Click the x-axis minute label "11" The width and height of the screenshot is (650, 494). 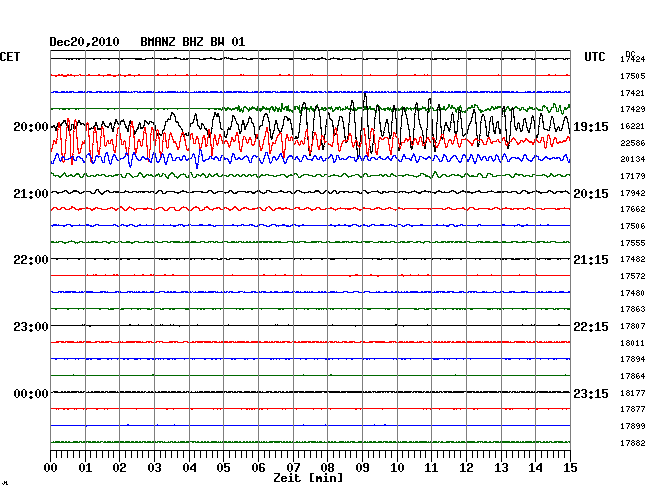click(x=431, y=468)
